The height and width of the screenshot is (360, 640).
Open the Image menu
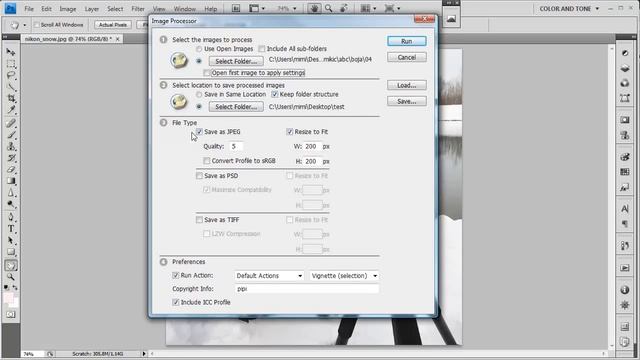coord(68,9)
